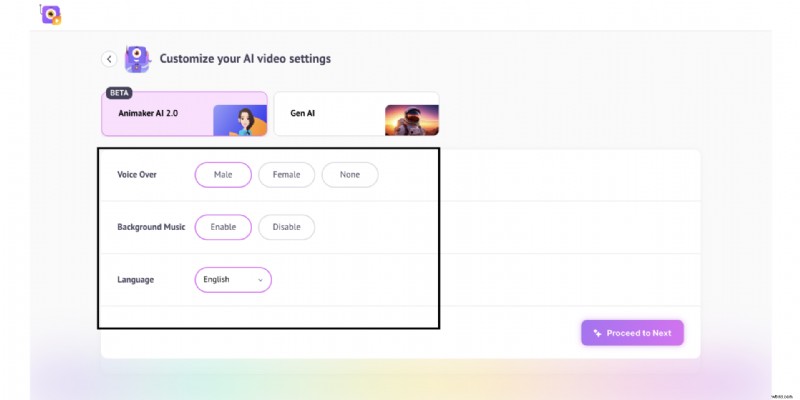This screenshot has width=800, height=400.
Task: Choose the Female voice over option
Action: coord(286,175)
